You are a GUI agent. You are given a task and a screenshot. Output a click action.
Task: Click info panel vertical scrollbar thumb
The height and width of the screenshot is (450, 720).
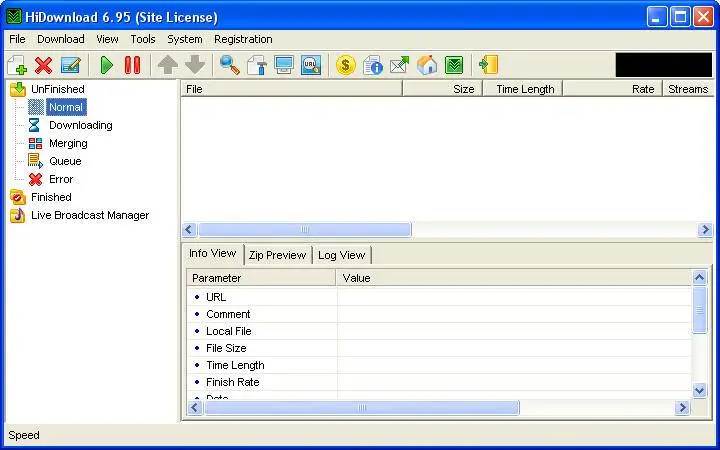[699, 310]
